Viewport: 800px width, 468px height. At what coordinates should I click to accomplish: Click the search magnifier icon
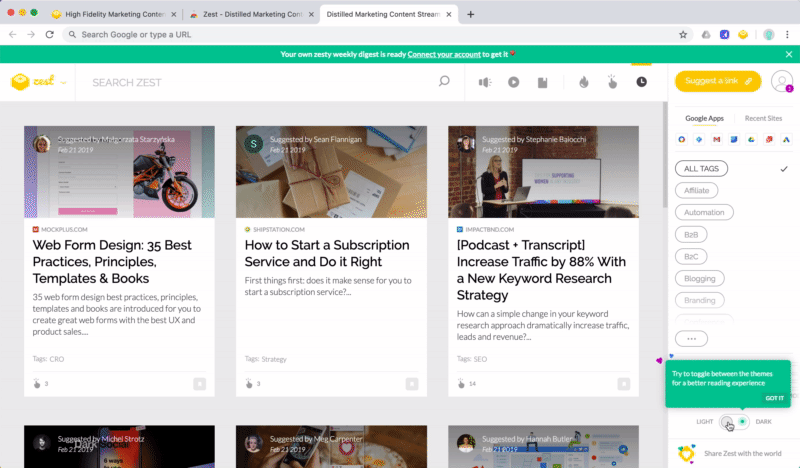click(444, 82)
